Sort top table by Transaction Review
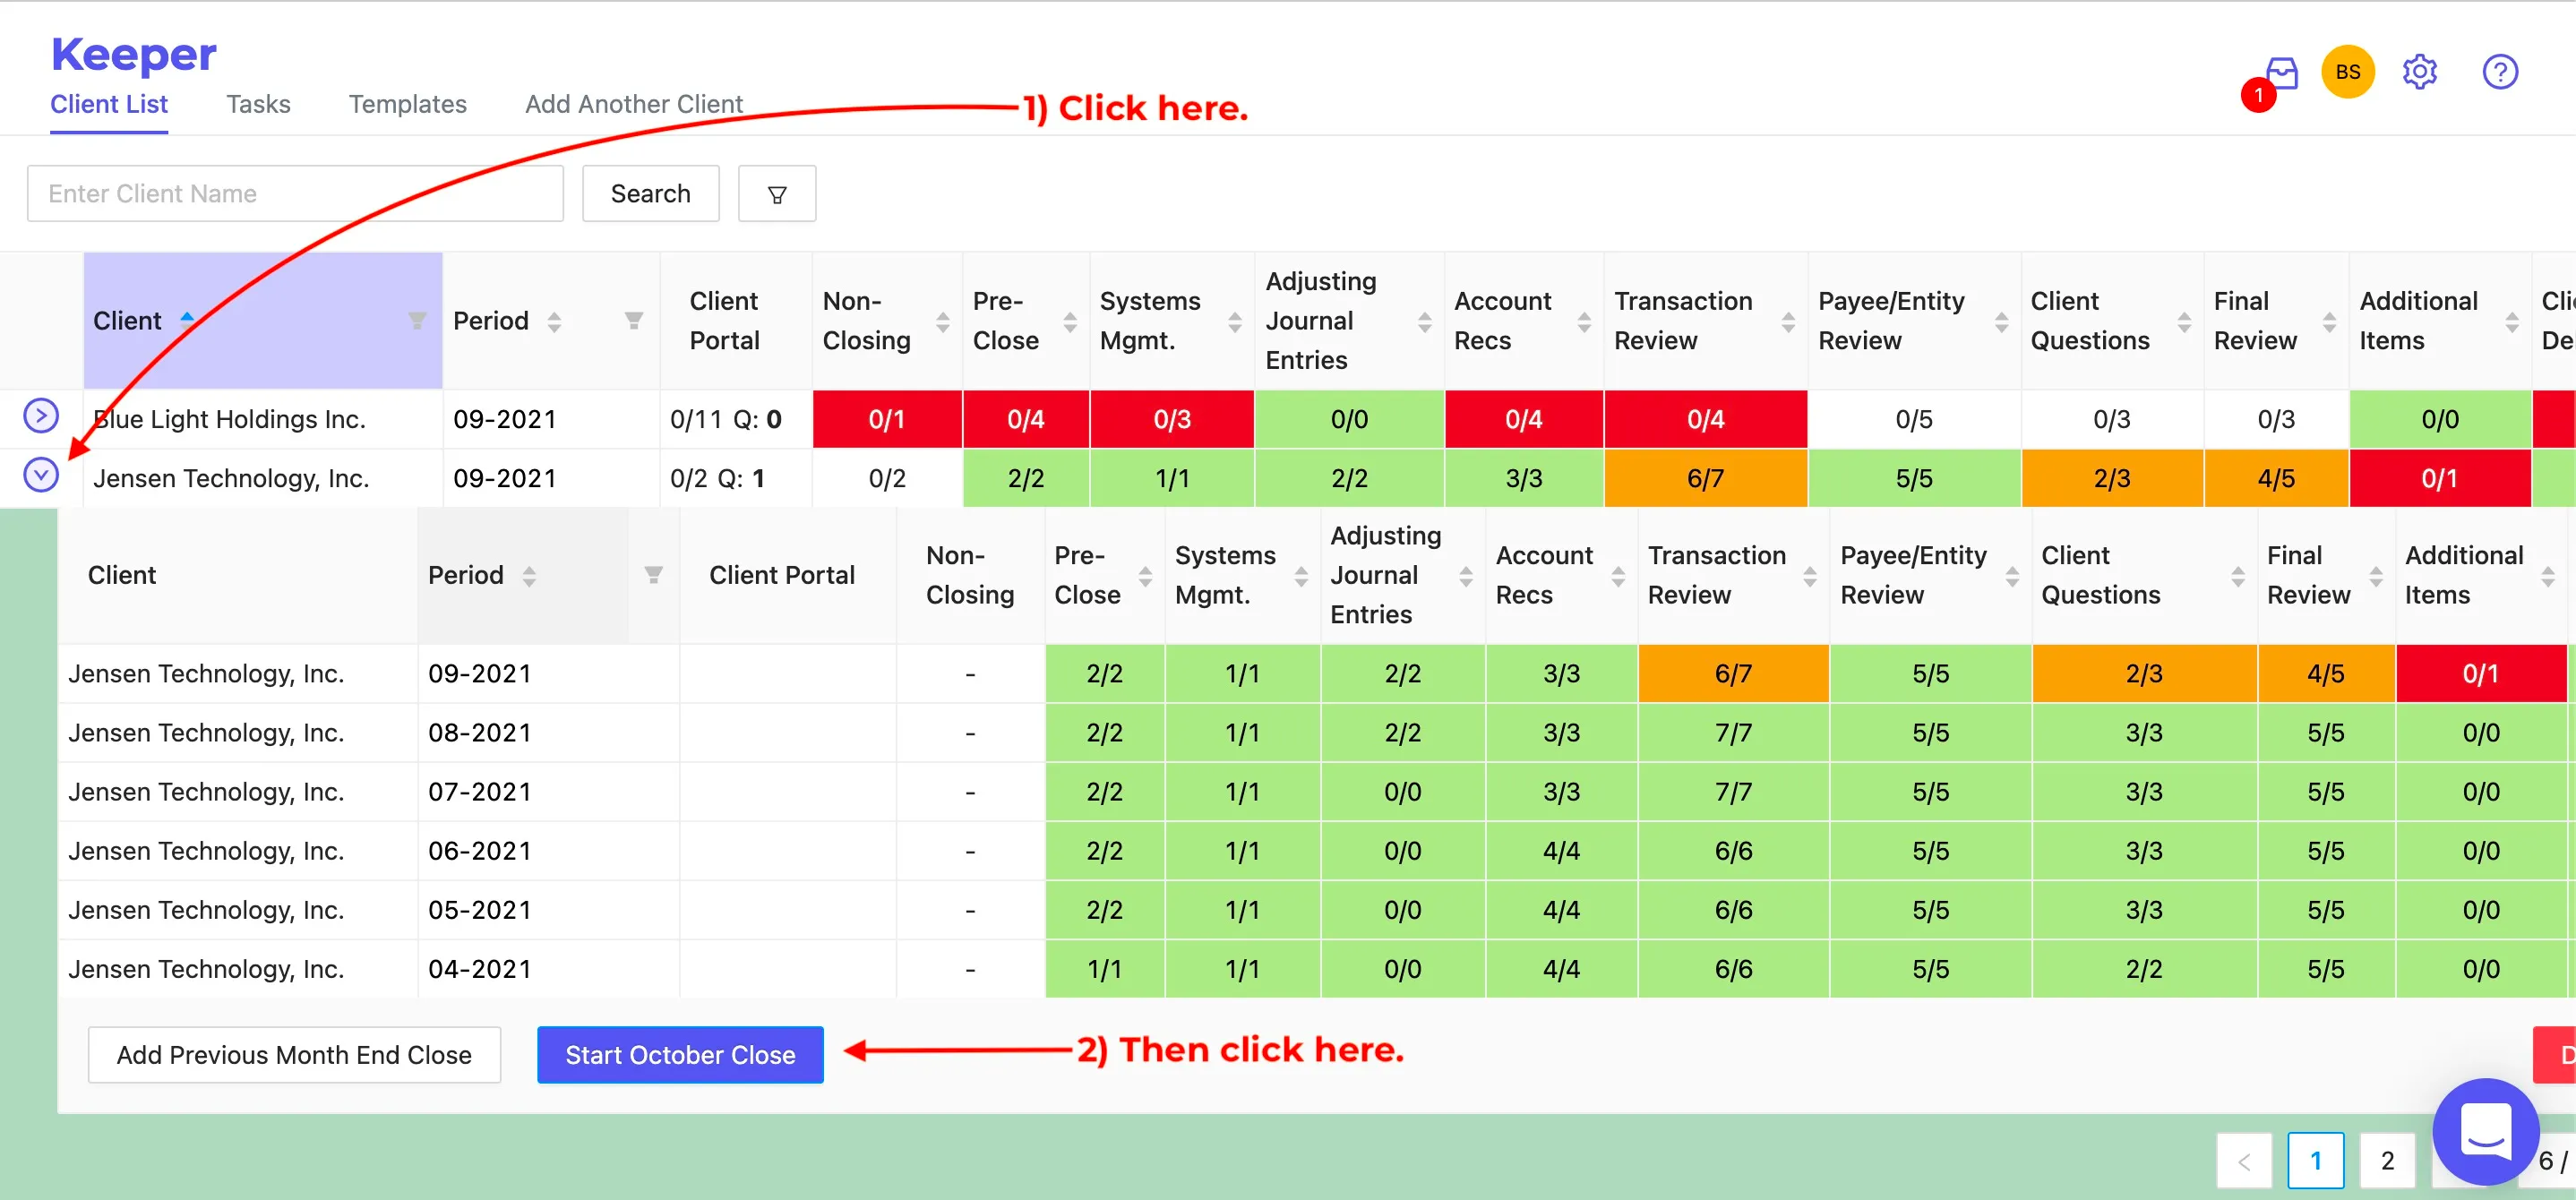 point(1788,322)
